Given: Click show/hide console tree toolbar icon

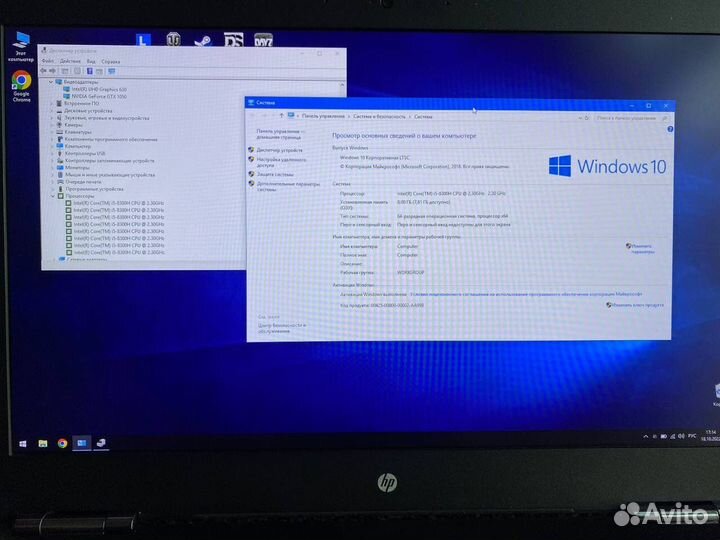Looking at the screenshot, I should 65,71.
